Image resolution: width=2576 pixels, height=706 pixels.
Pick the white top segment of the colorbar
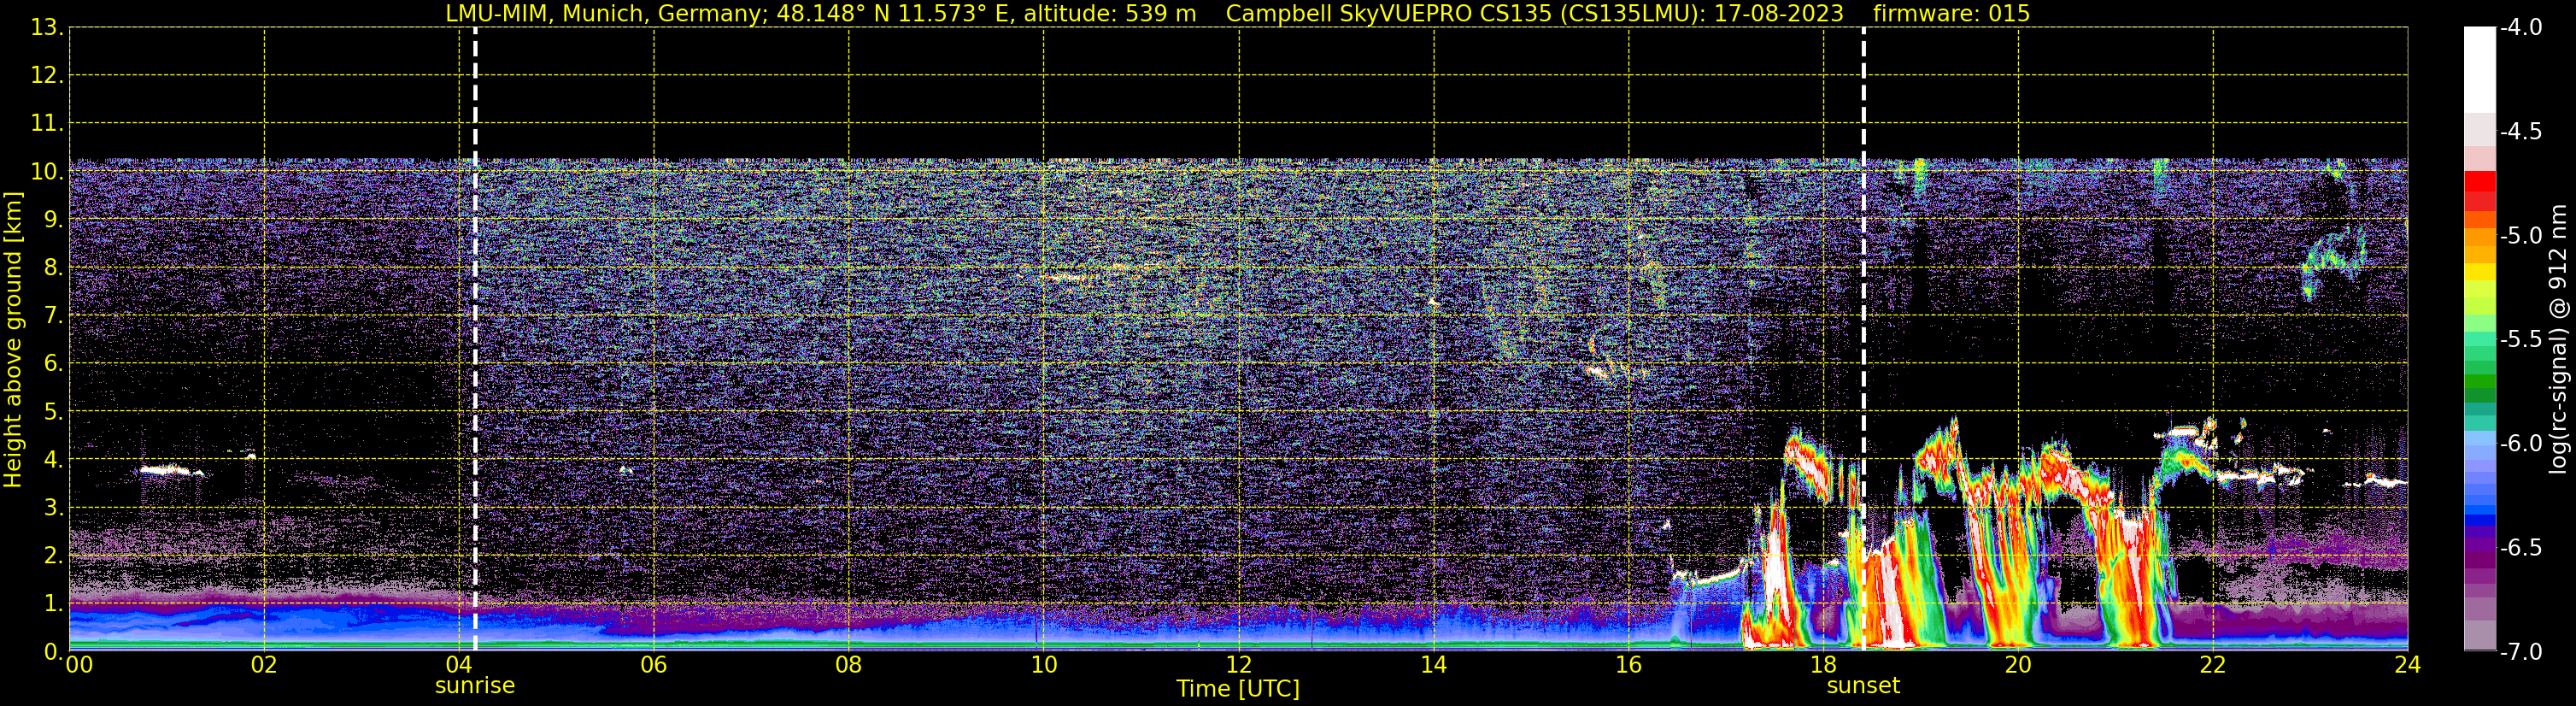[x=2480, y=70]
